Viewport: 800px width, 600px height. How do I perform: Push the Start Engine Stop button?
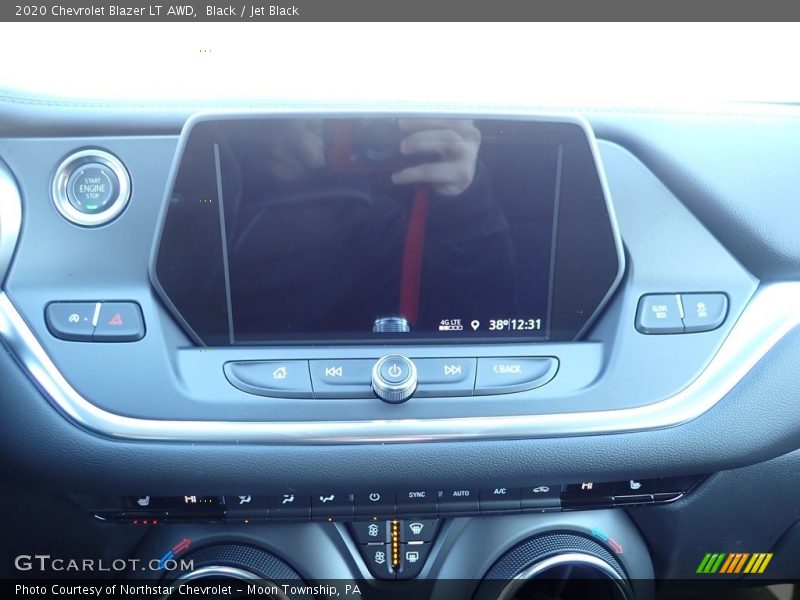click(91, 188)
